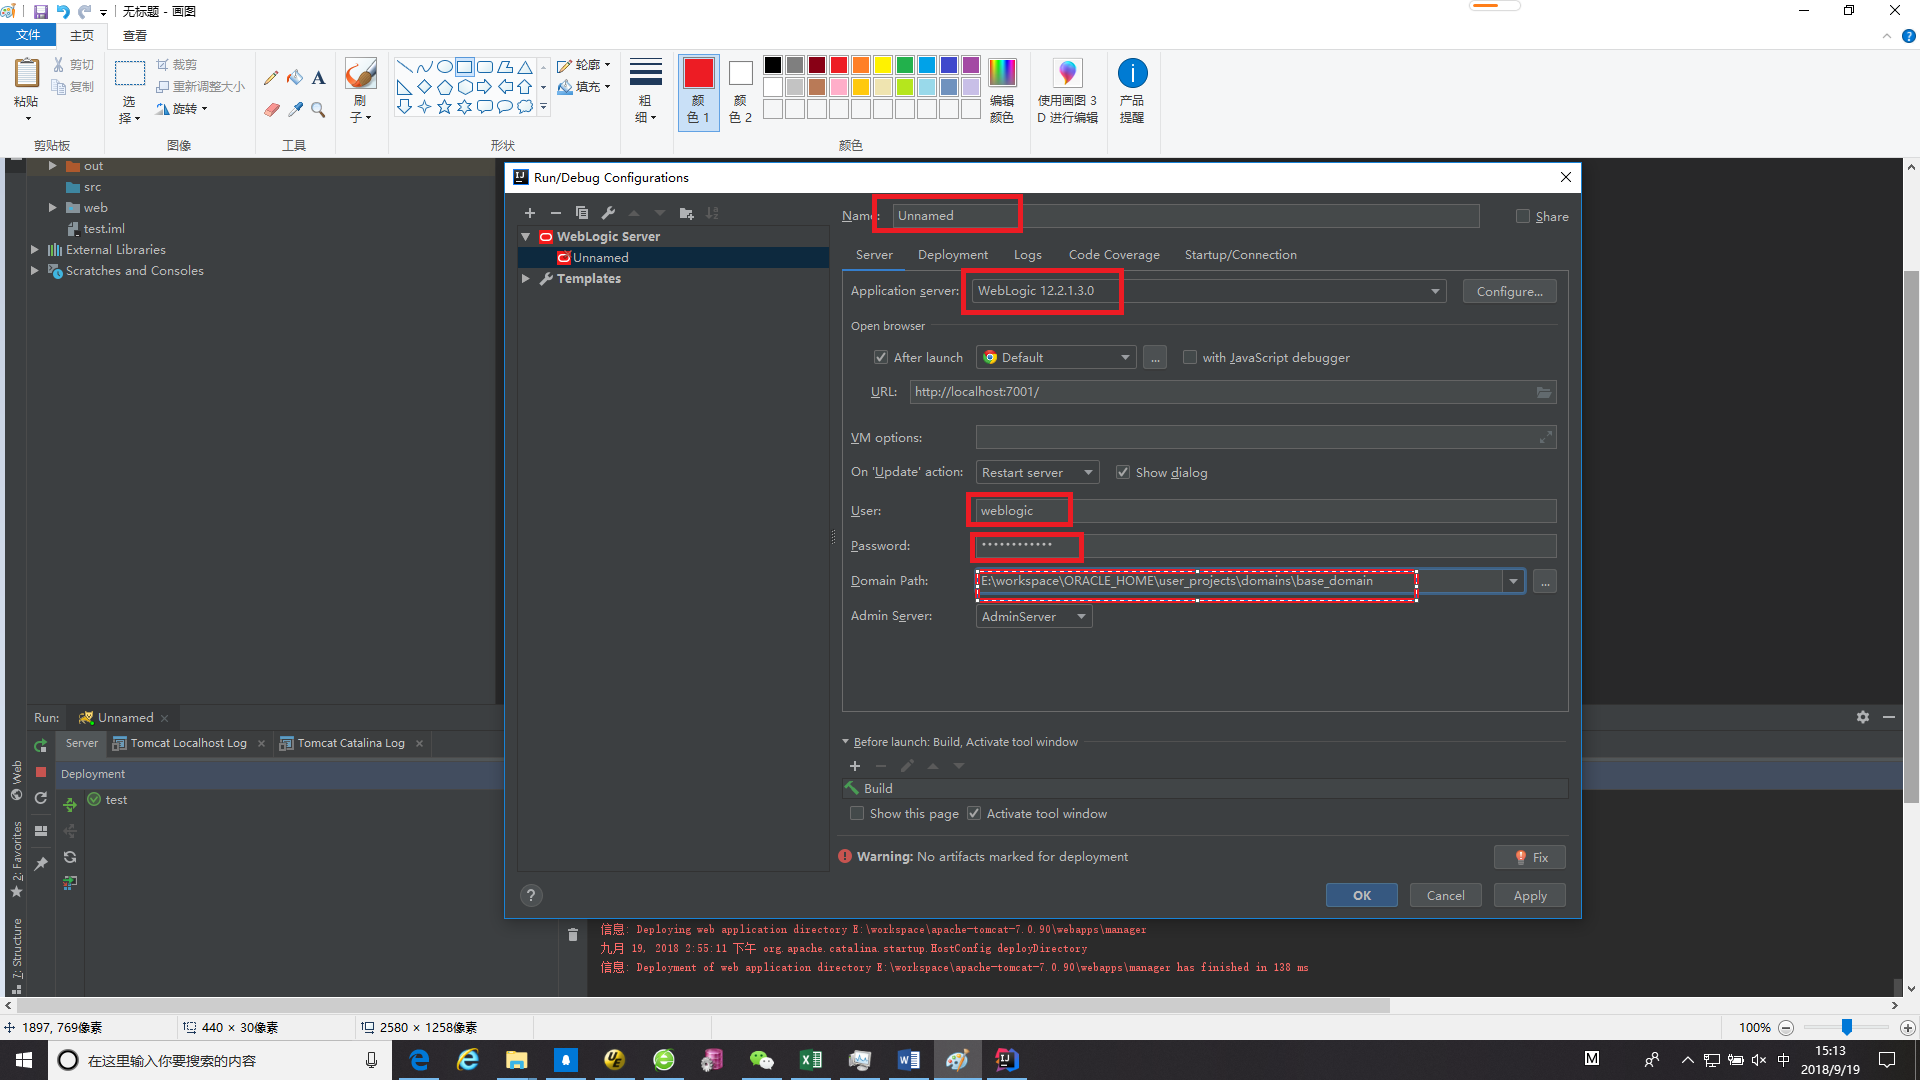Select the magnifier zoom tool
Viewport: 1920px width, 1080px height.
click(x=318, y=109)
